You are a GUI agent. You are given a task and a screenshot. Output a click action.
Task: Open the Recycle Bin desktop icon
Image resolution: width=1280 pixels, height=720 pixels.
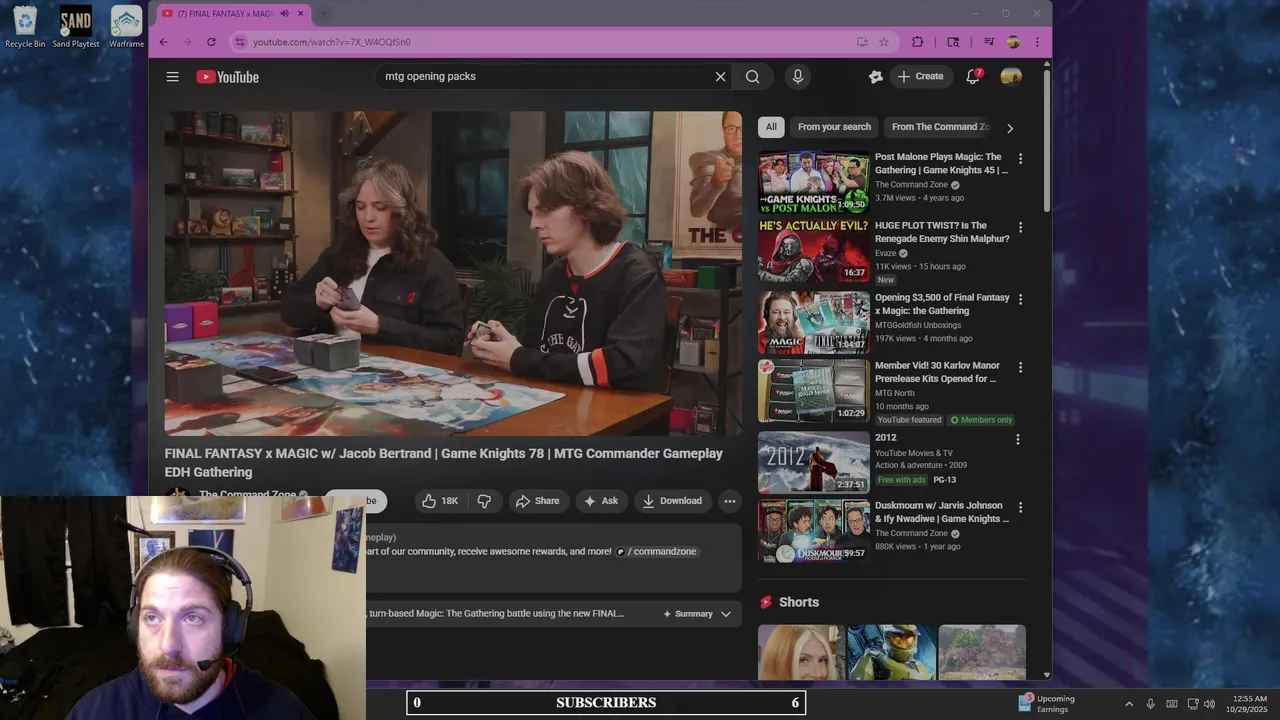(25, 27)
